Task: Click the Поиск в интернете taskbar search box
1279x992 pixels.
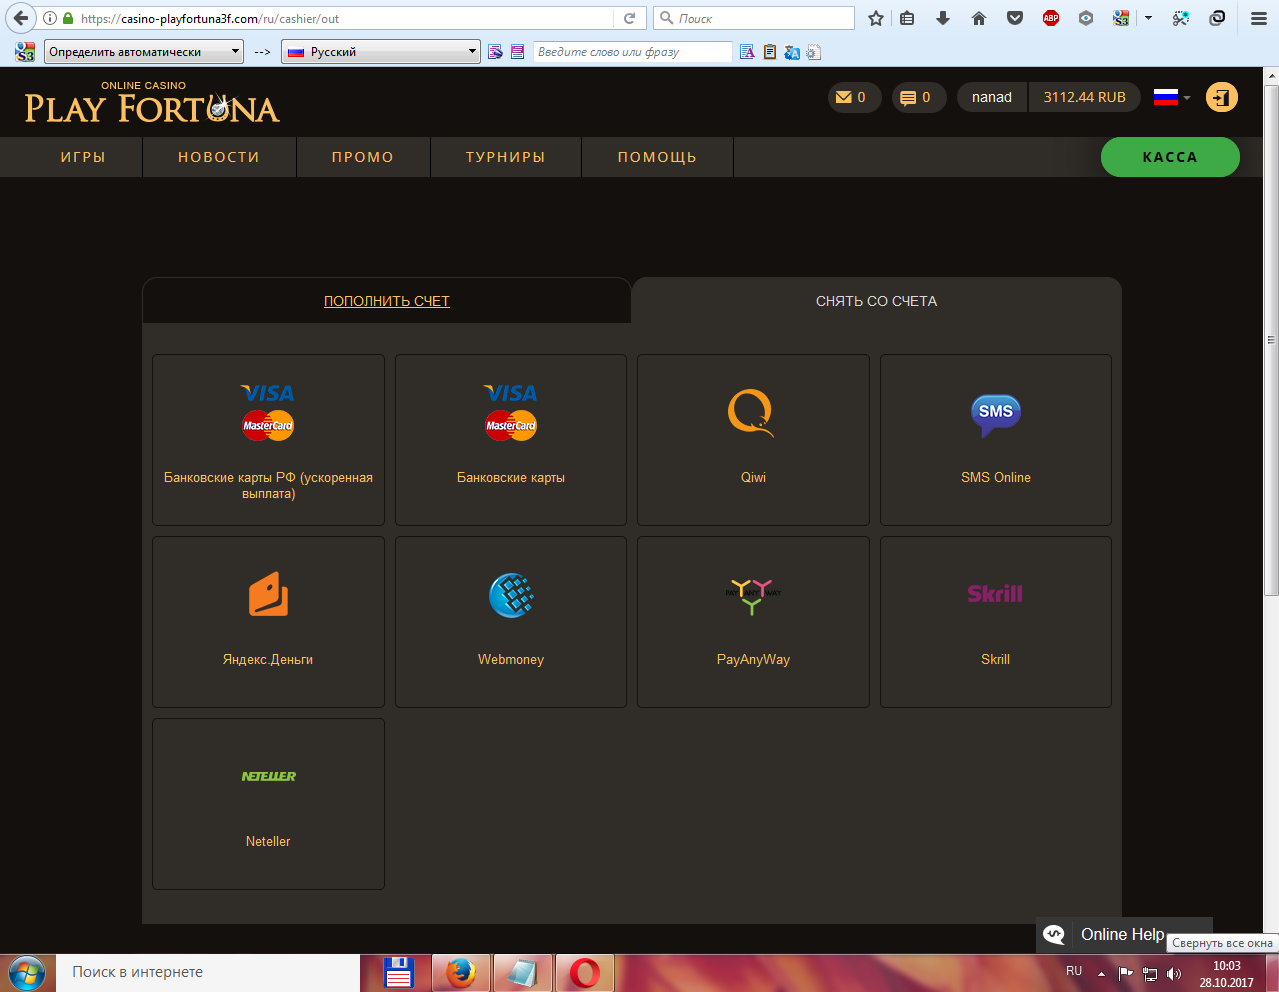Action: coord(210,972)
